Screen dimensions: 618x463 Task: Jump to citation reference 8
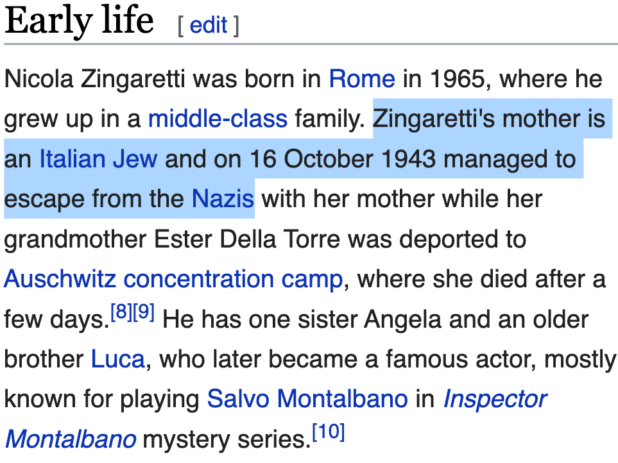[x=119, y=312]
